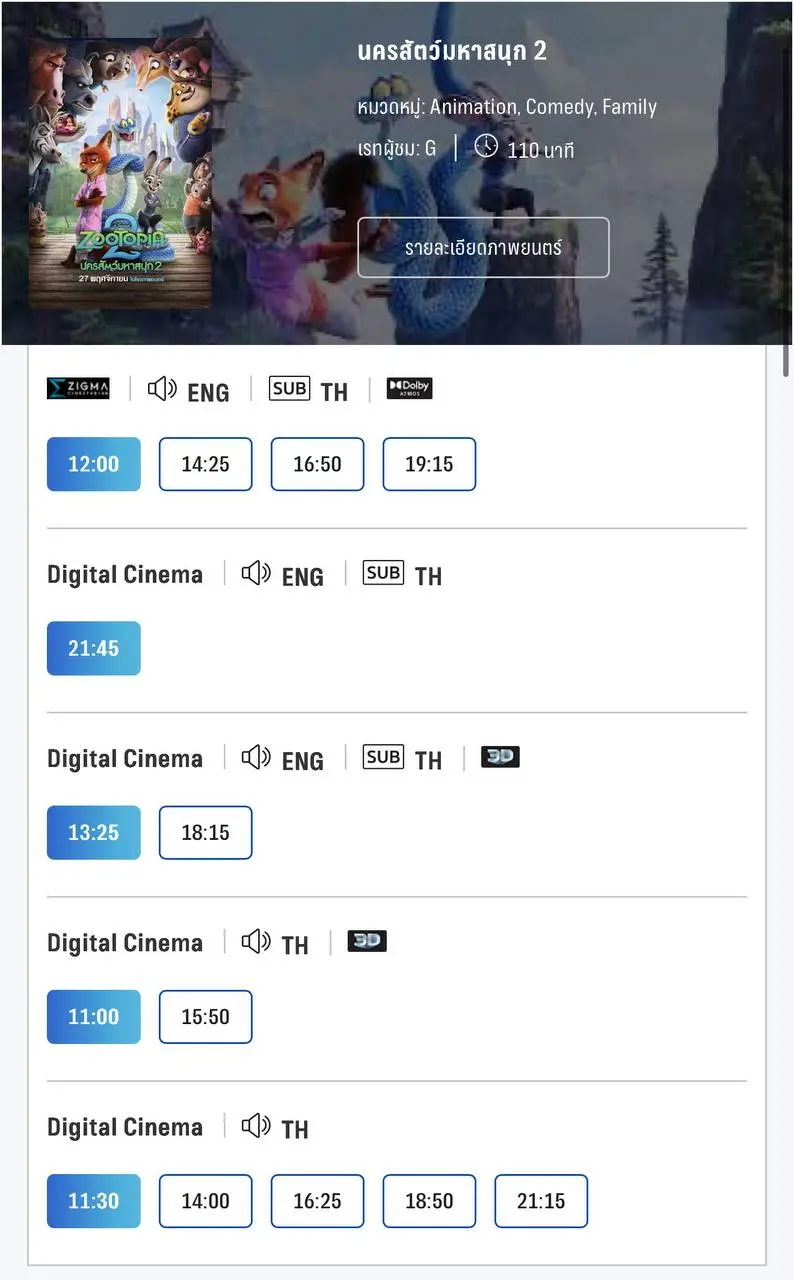Viewport: 794px width, 1280px height.
Task: Click the page scrollbar thumb
Action: [788, 359]
